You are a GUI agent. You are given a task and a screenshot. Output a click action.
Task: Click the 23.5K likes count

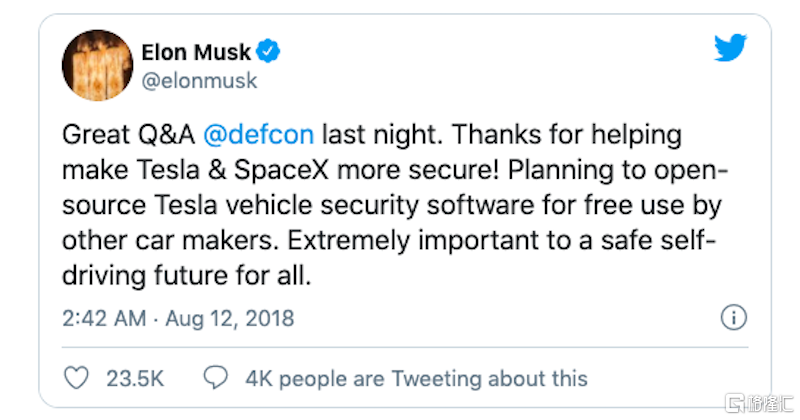point(134,378)
